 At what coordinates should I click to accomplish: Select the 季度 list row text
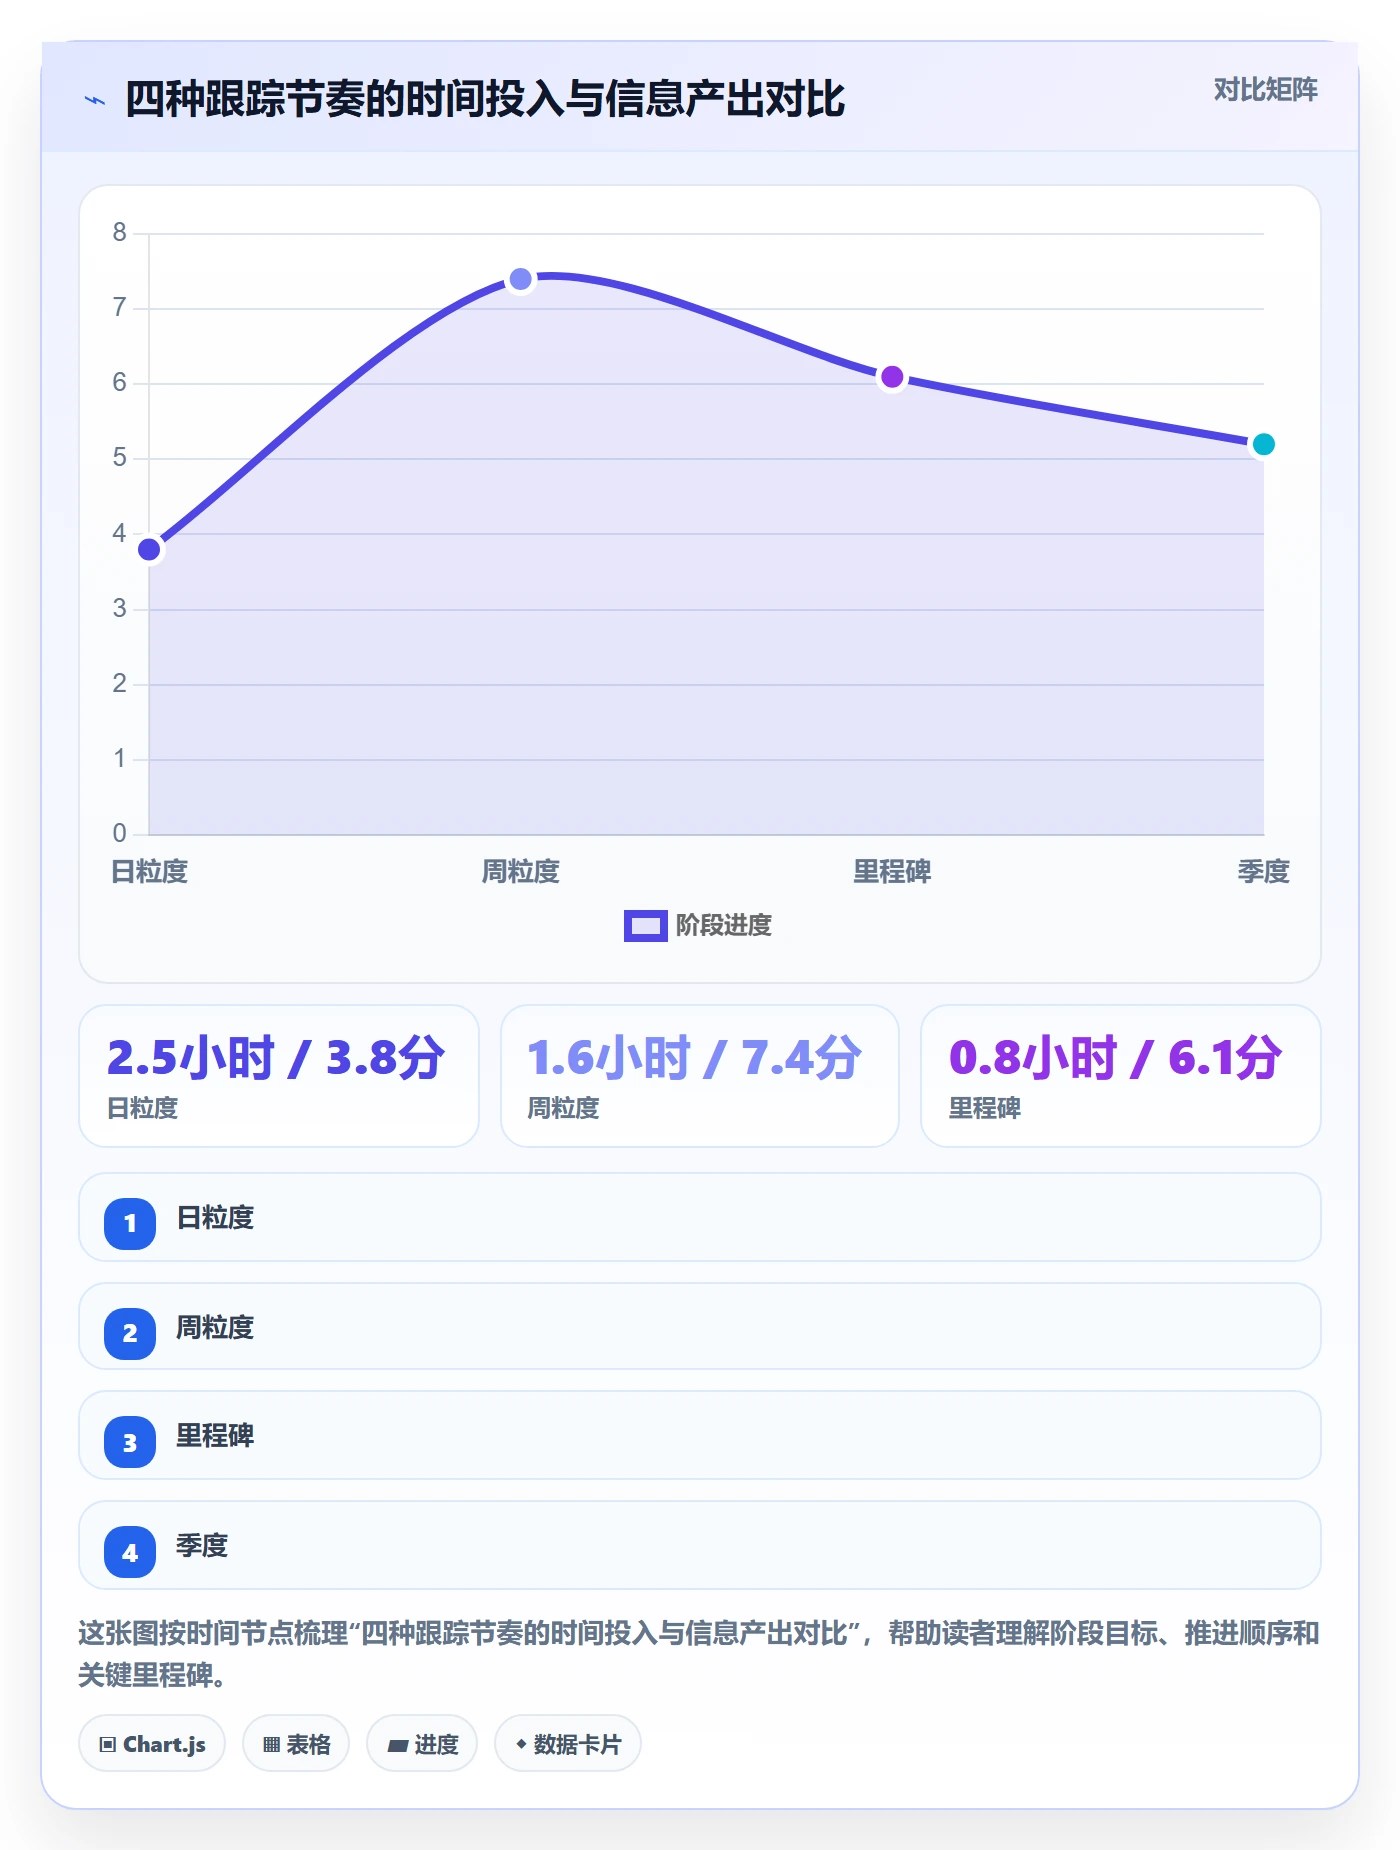[202, 1546]
